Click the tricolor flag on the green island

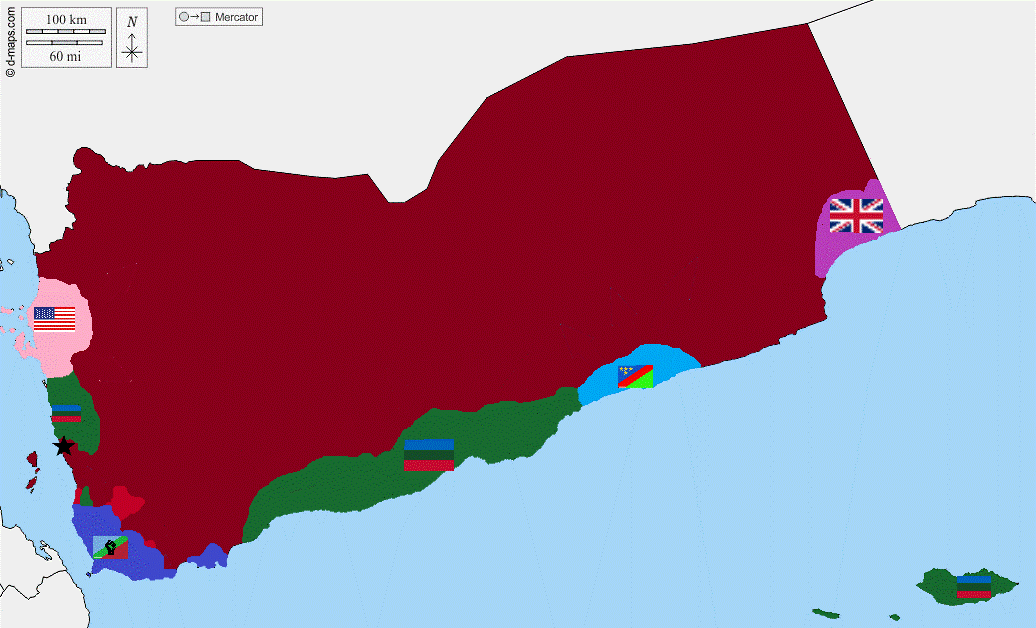pos(974,587)
